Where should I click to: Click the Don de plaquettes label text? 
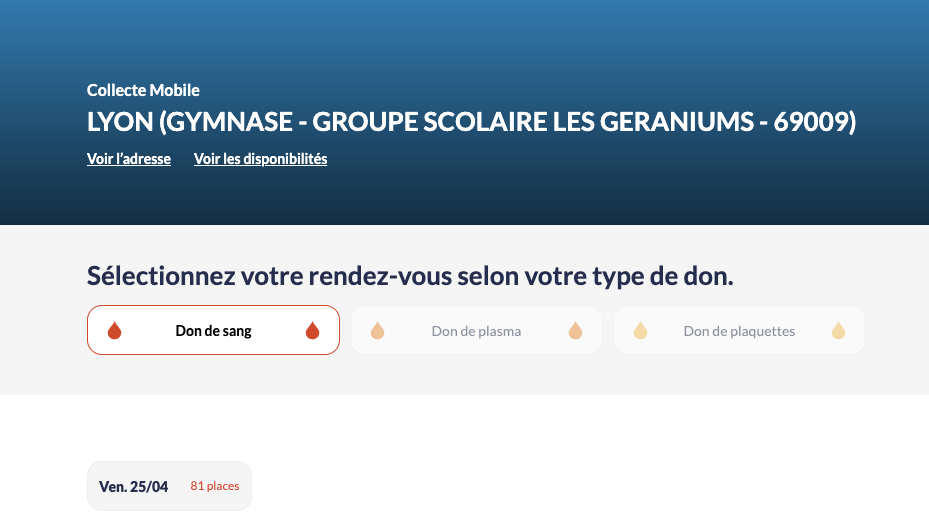pos(739,331)
